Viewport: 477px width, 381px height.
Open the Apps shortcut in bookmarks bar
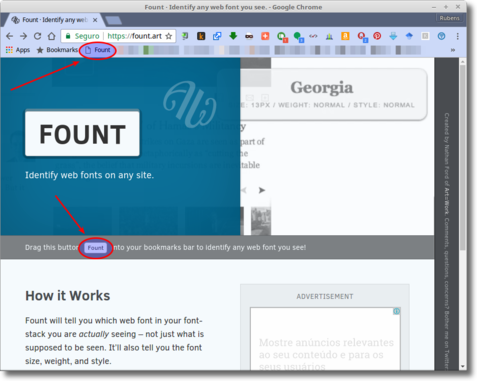tap(18, 50)
